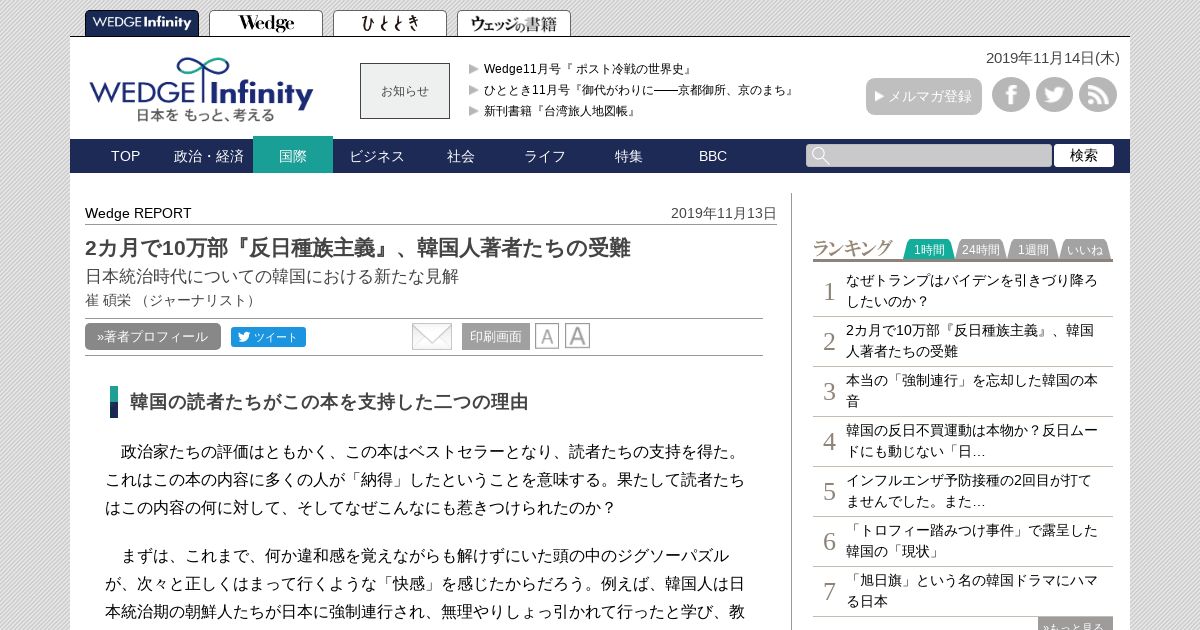Click the もっと見る more button
This screenshot has width=1200, height=630.
(x=1075, y=624)
